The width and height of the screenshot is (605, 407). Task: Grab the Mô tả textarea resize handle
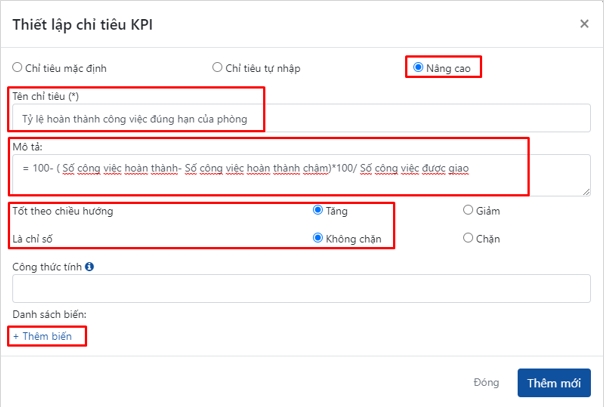586,191
